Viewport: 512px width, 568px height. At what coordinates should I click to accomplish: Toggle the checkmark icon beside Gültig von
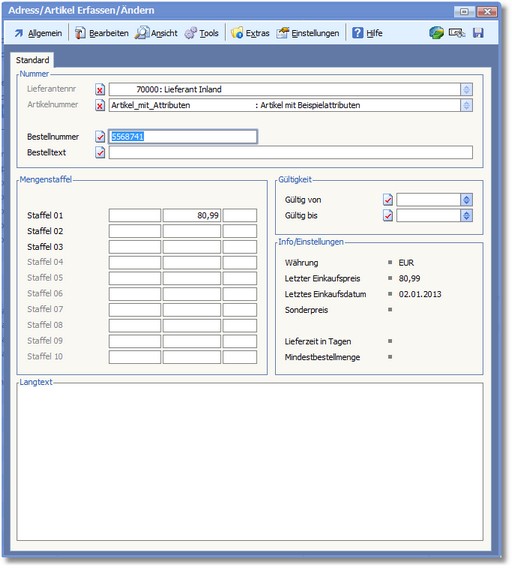coord(388,200)
